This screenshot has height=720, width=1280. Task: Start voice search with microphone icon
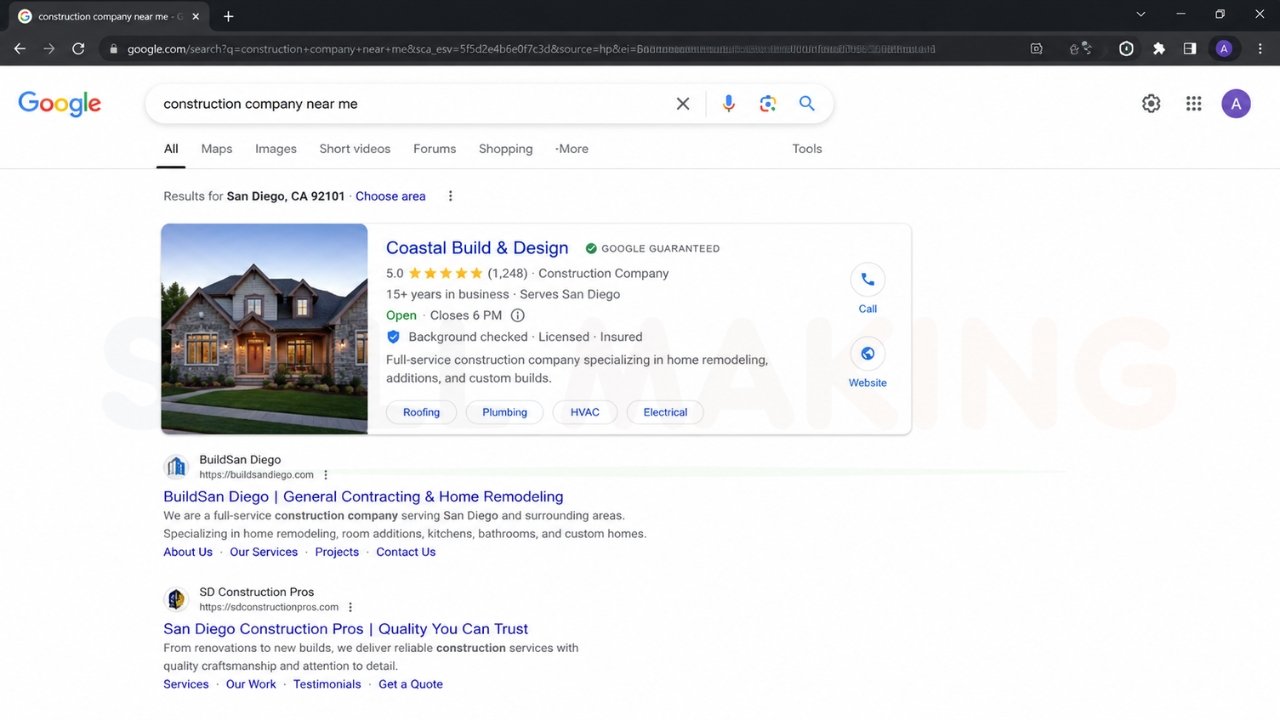(x=729, y=104)
